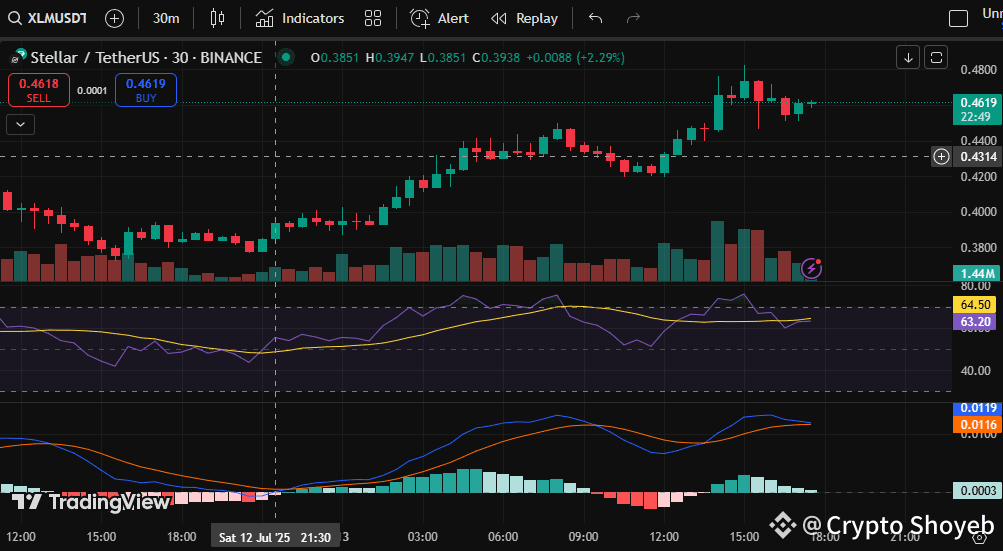Start bar Replay mode
The image size is (1003, 551).
[x=525, y=18]
